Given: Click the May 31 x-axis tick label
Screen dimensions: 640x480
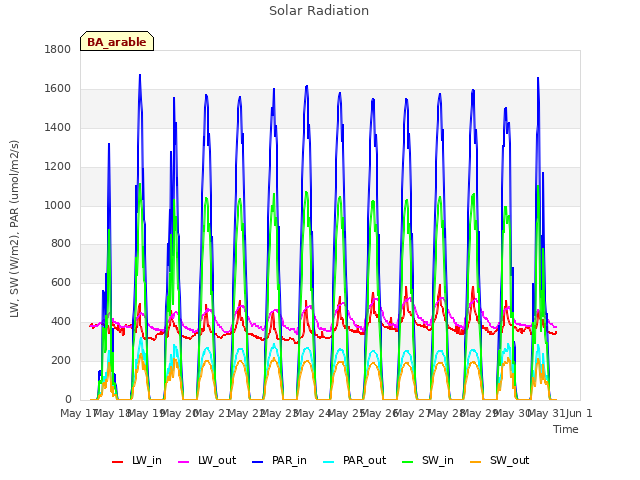Looking at the screenshot, I should (x=546, y=413).
